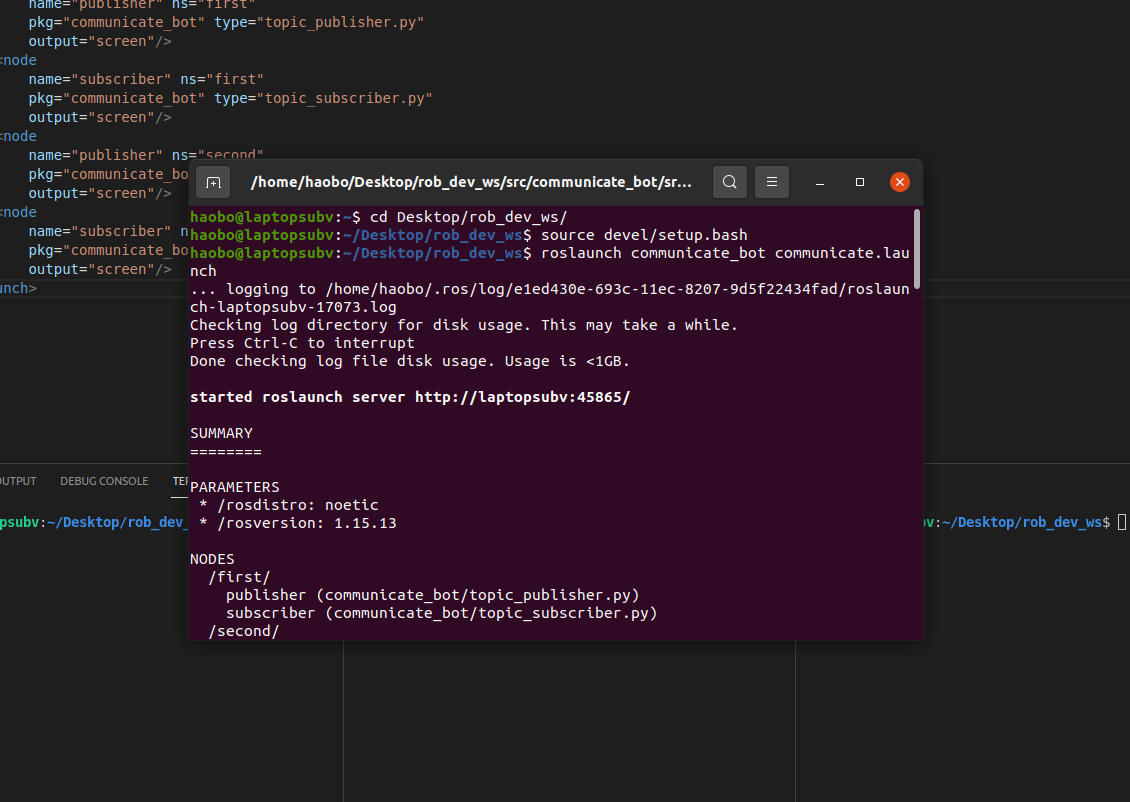Switch to the DEBUG CONSOLE tab
The height and width of the screenshot is (802, 1130).
(x=104, y=481)
